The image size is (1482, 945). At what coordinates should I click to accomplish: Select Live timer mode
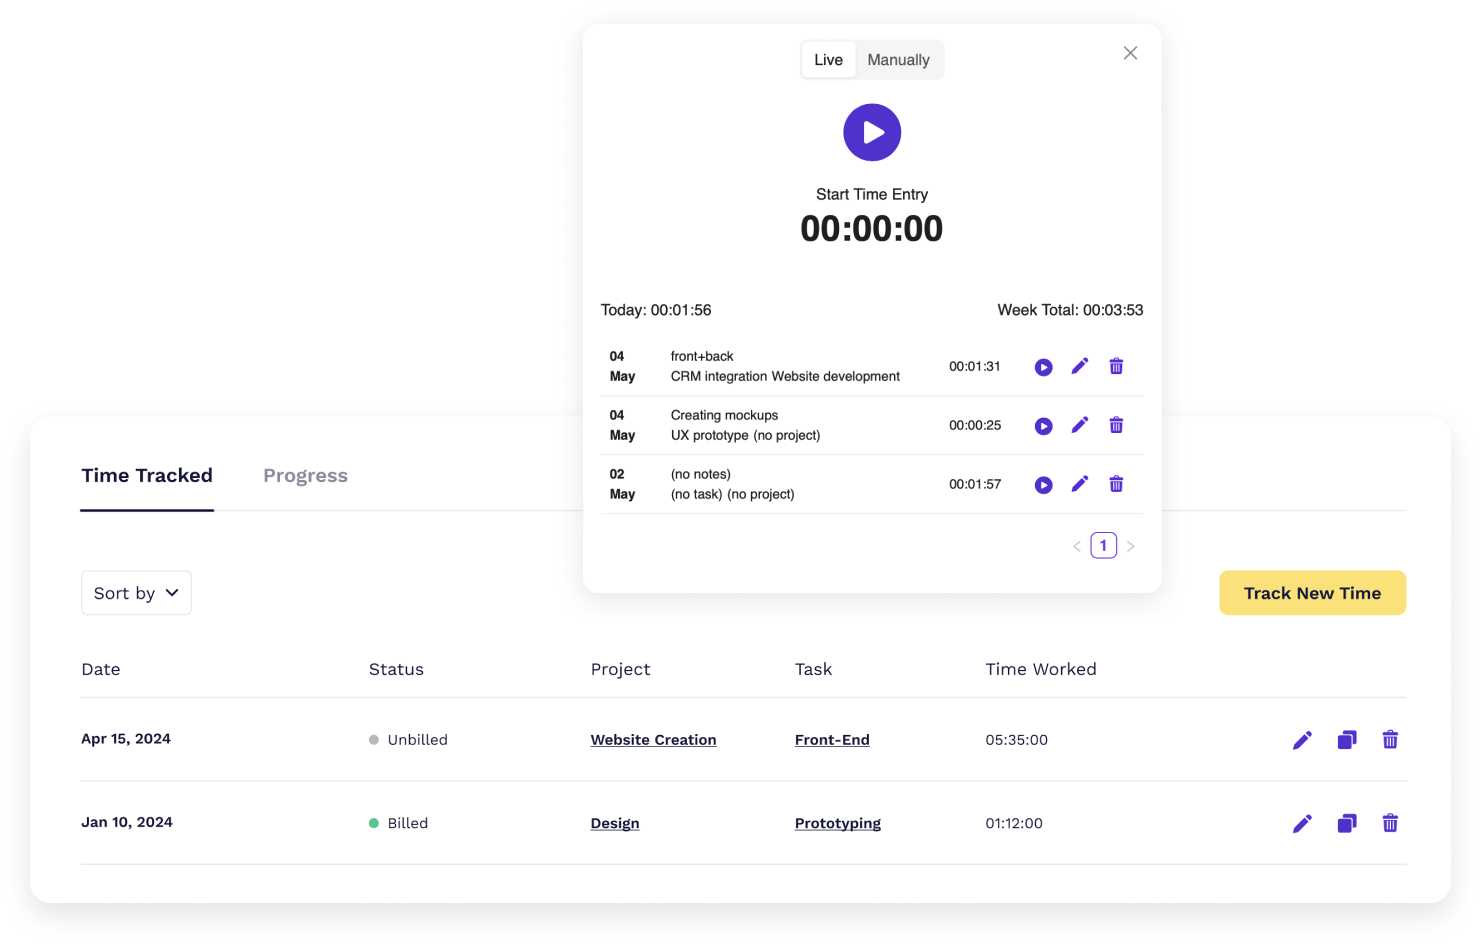828,59
